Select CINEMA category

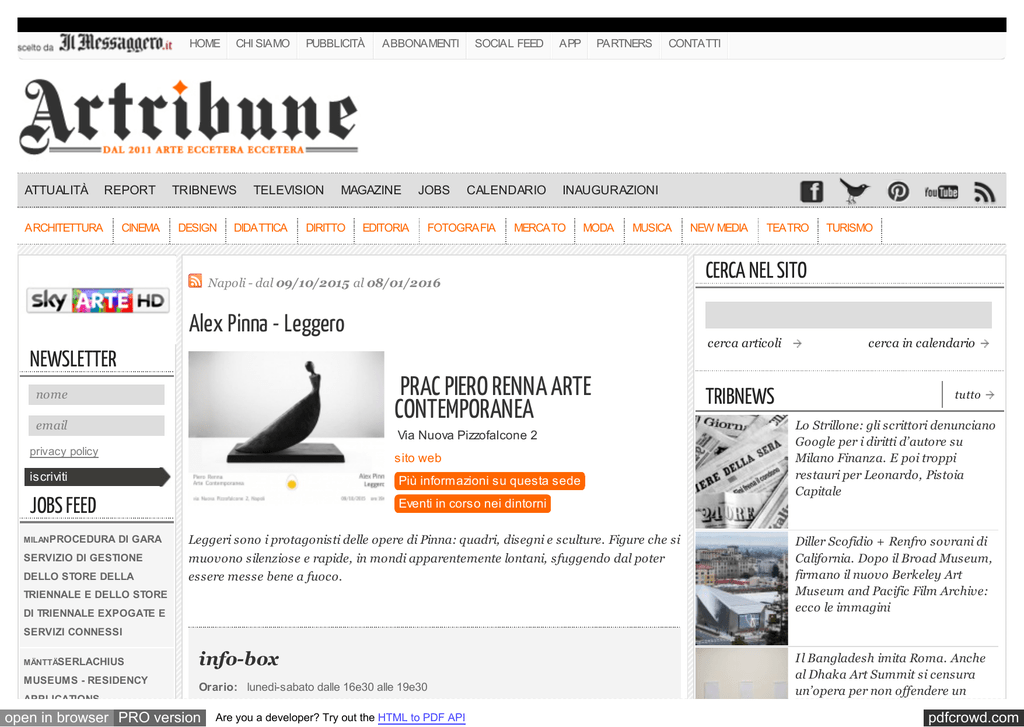click(140, 227)
